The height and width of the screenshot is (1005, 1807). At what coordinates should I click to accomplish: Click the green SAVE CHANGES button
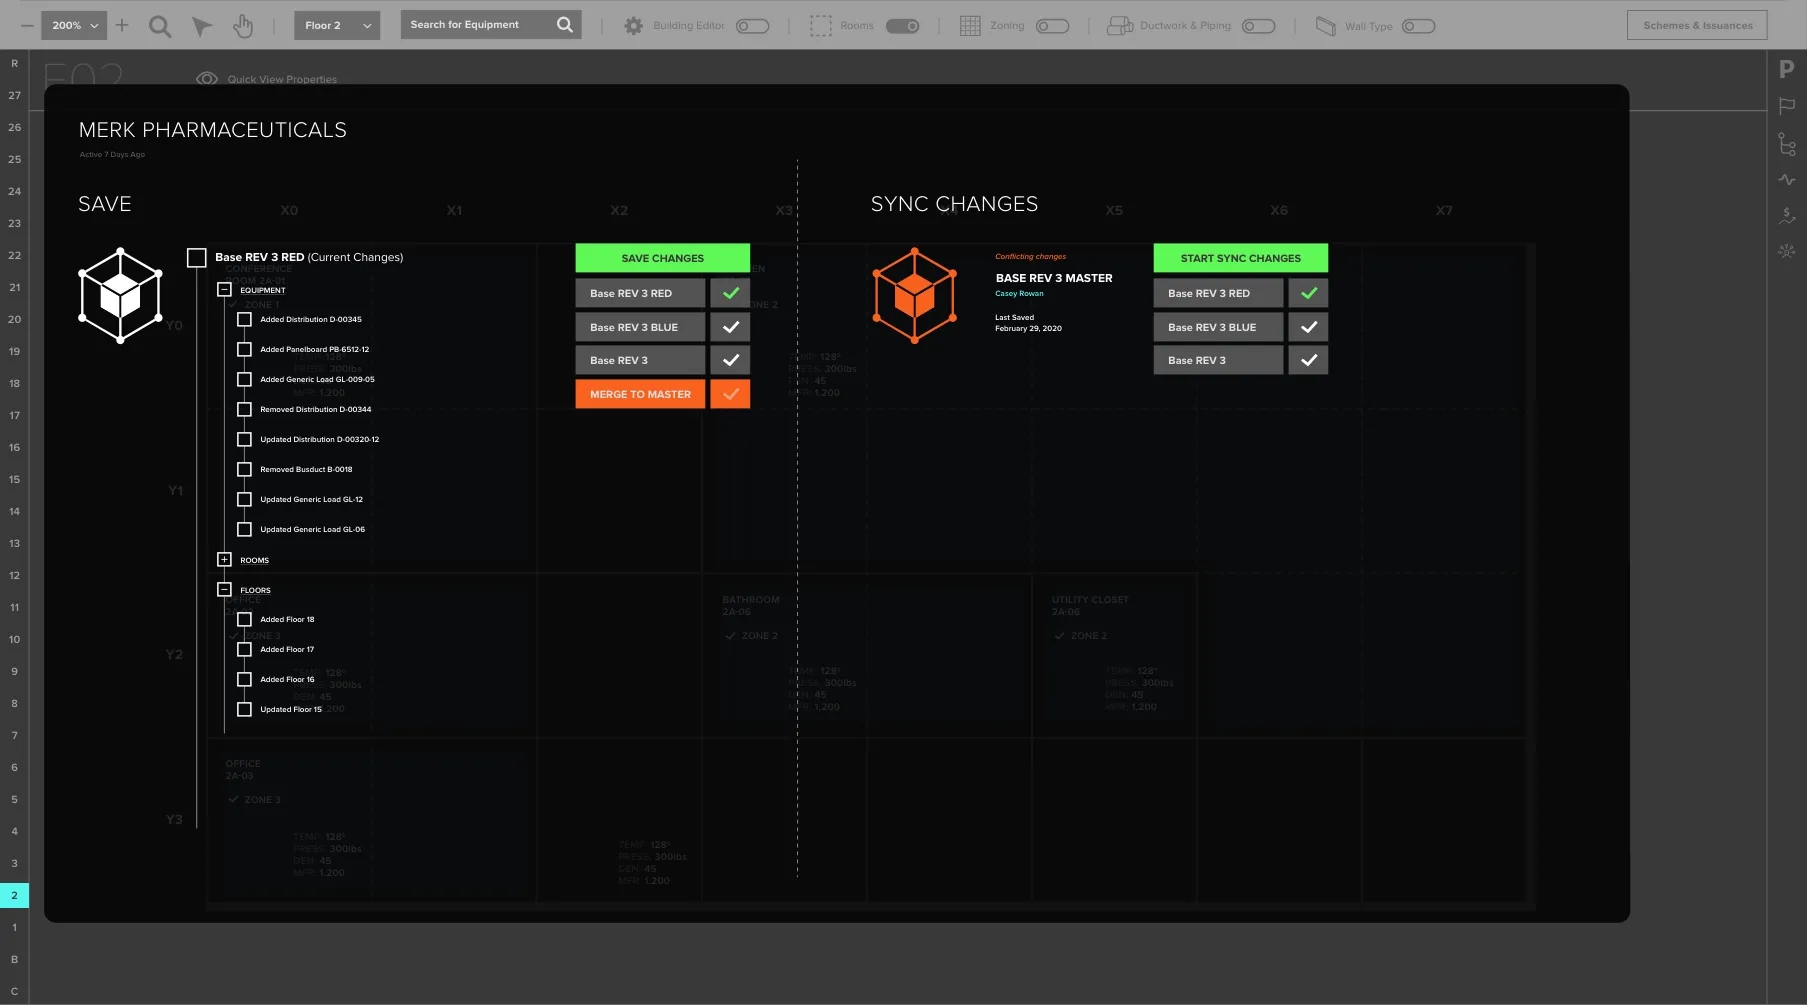click(663, 258)
